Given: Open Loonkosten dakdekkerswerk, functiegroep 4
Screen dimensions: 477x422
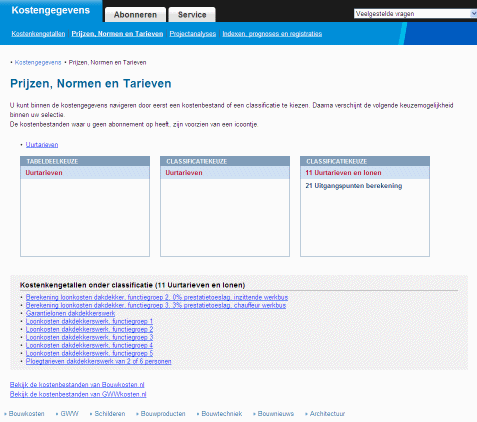Looking at the screenshot, I should pos(89,345).
